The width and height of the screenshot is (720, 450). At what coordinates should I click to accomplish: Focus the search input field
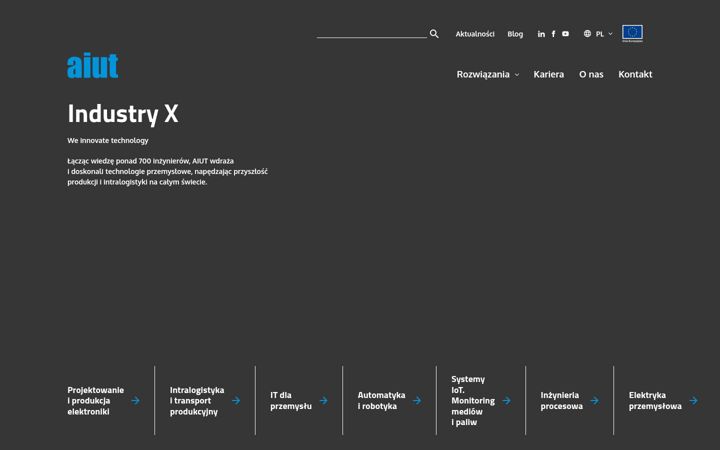tap(372, 34)
